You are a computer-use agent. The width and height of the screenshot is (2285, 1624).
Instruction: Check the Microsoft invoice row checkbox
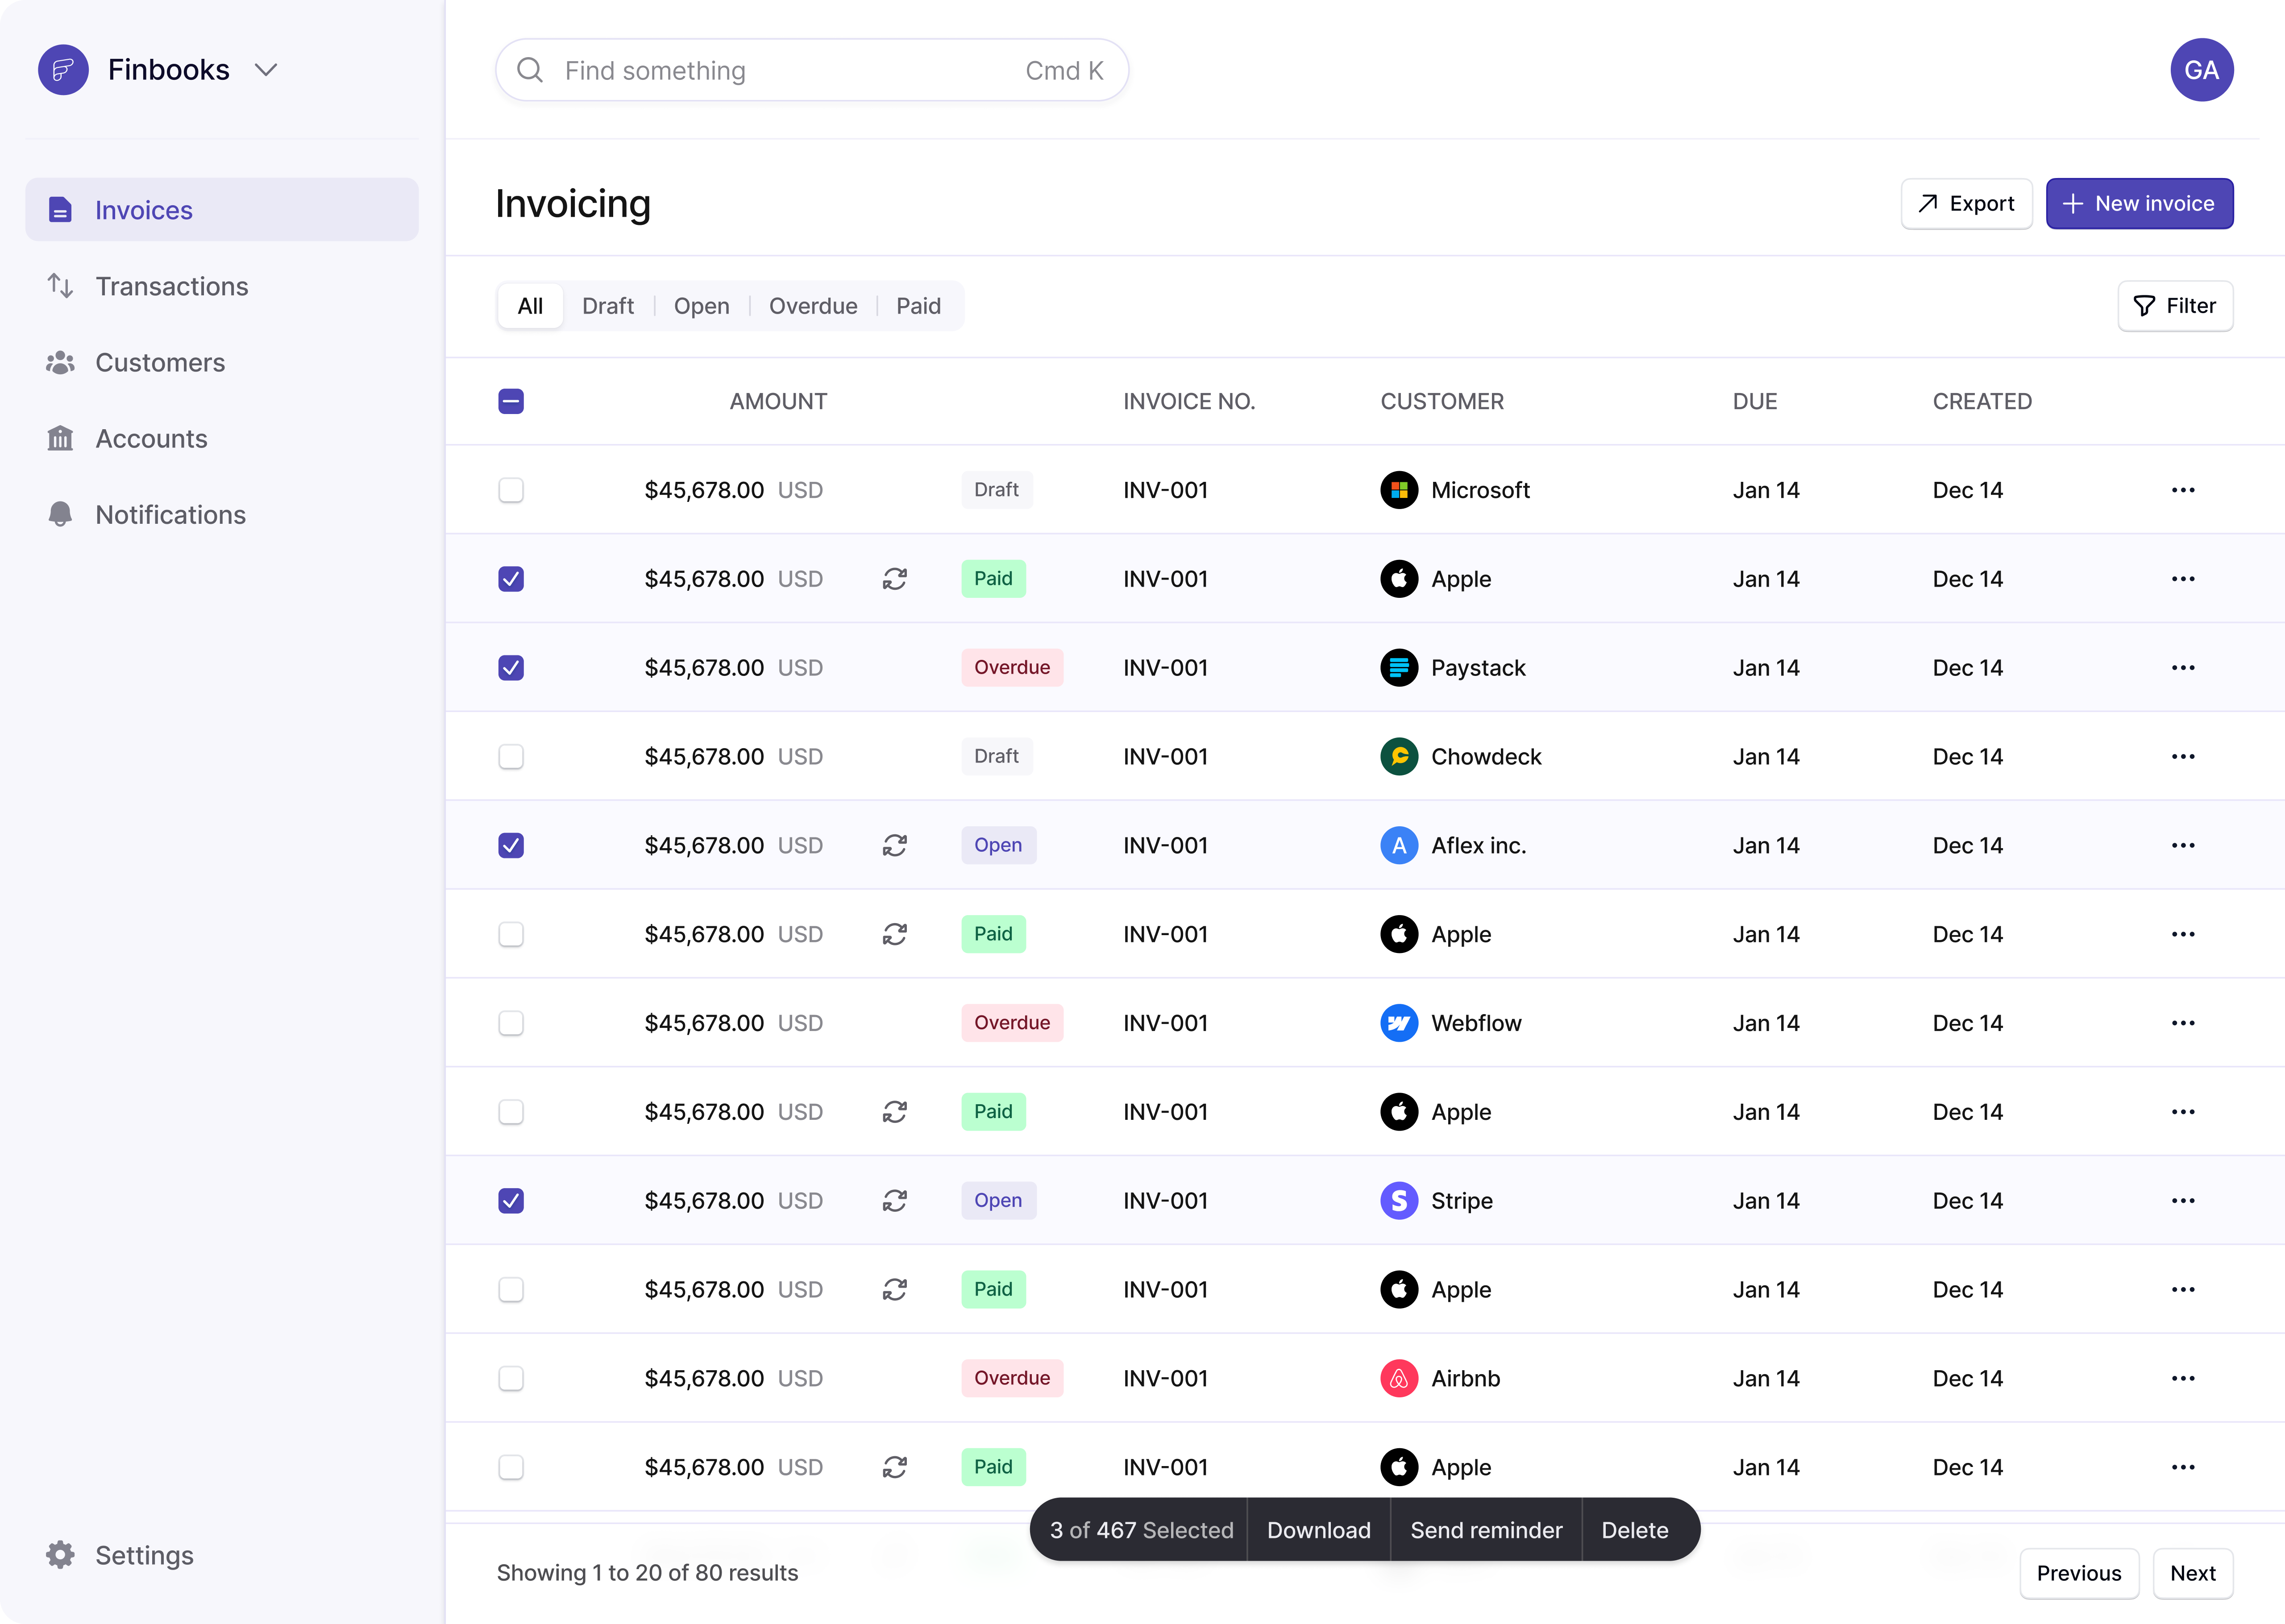tap(511, 490)
